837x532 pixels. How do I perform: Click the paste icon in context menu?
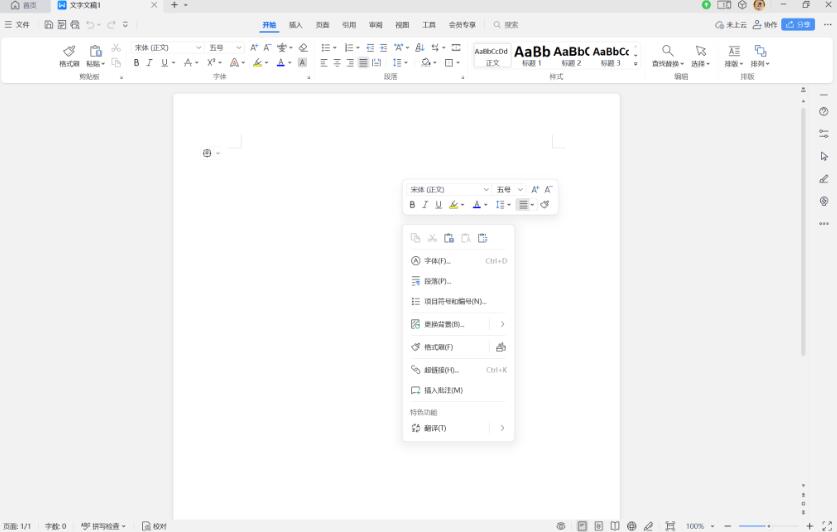pos(449,238)
